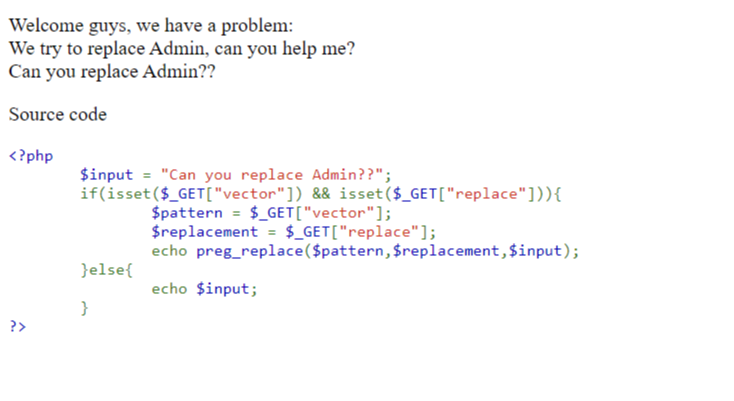The width and height of the screenshot is (734, 401).
Task: Click the "echo $input;" statement
Action: (x=205, y=290)
